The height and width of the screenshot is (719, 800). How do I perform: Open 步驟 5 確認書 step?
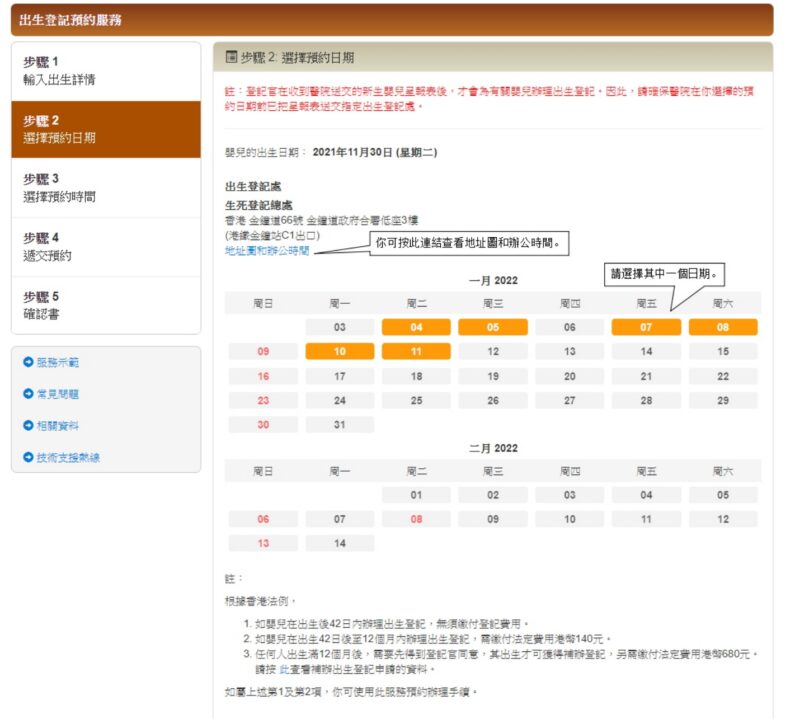coord(105,305)
